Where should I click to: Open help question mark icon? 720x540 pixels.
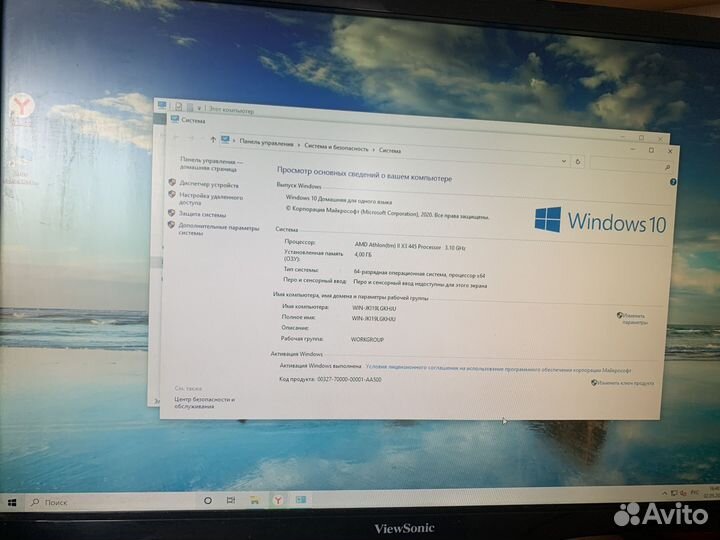pos(673,182)
